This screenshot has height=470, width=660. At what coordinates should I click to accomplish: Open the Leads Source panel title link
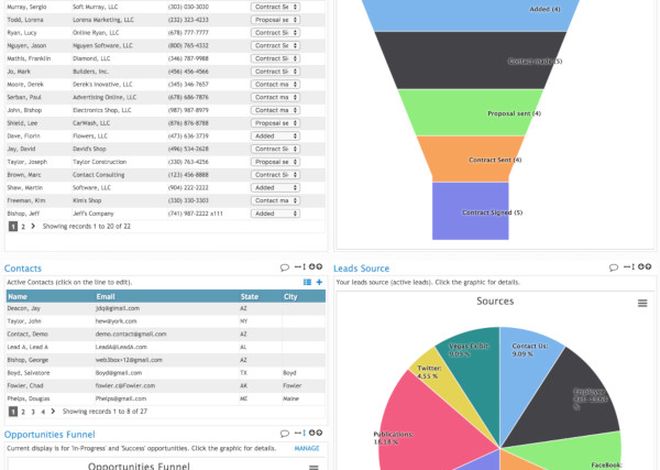(361, 268)
